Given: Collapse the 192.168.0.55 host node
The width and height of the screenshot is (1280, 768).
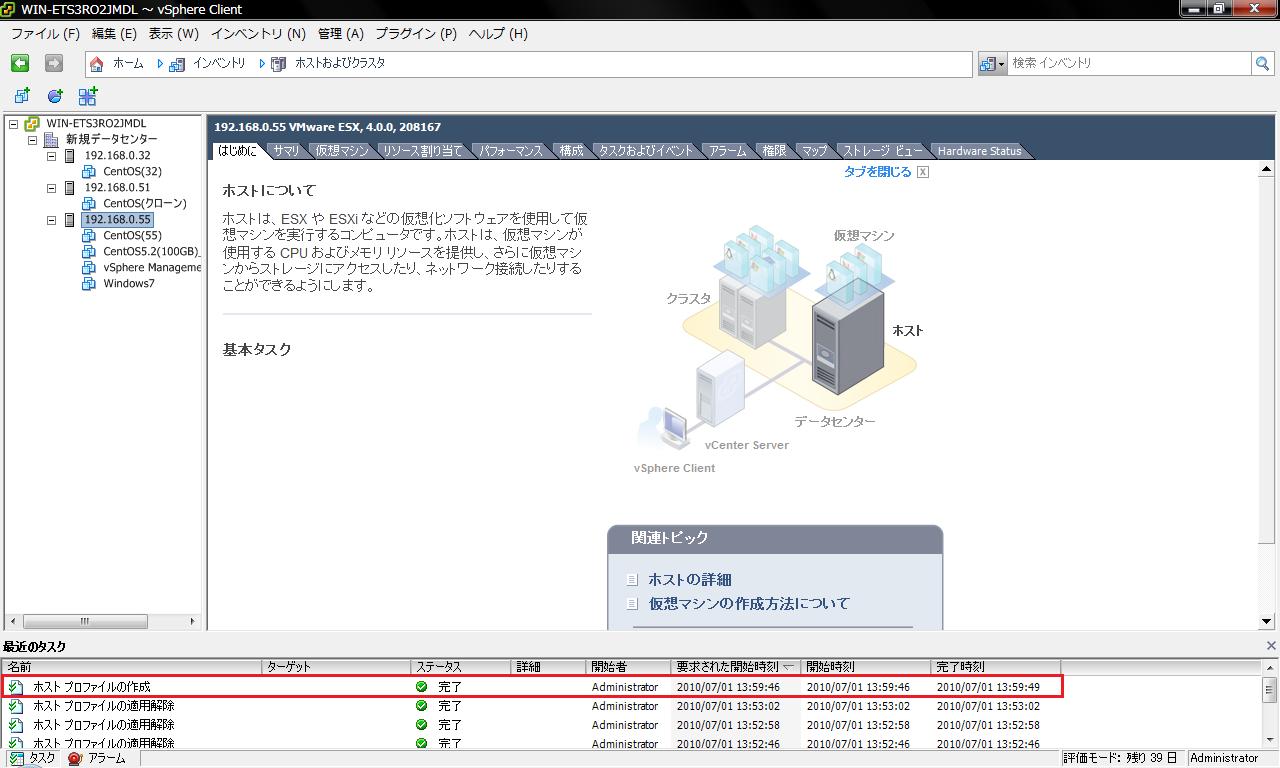Looking at the screenshot, I should point(52,220).
